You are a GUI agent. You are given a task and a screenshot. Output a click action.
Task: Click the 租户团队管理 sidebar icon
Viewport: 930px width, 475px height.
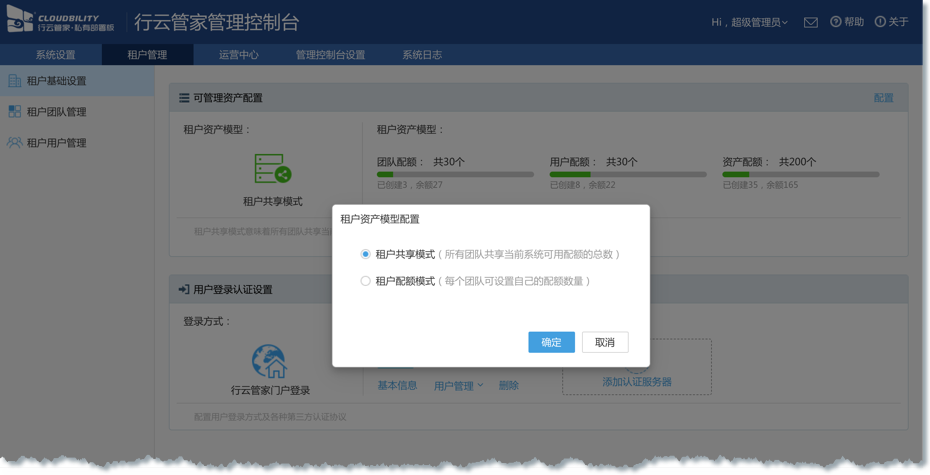pyautogui.click(x=14, y=112)
